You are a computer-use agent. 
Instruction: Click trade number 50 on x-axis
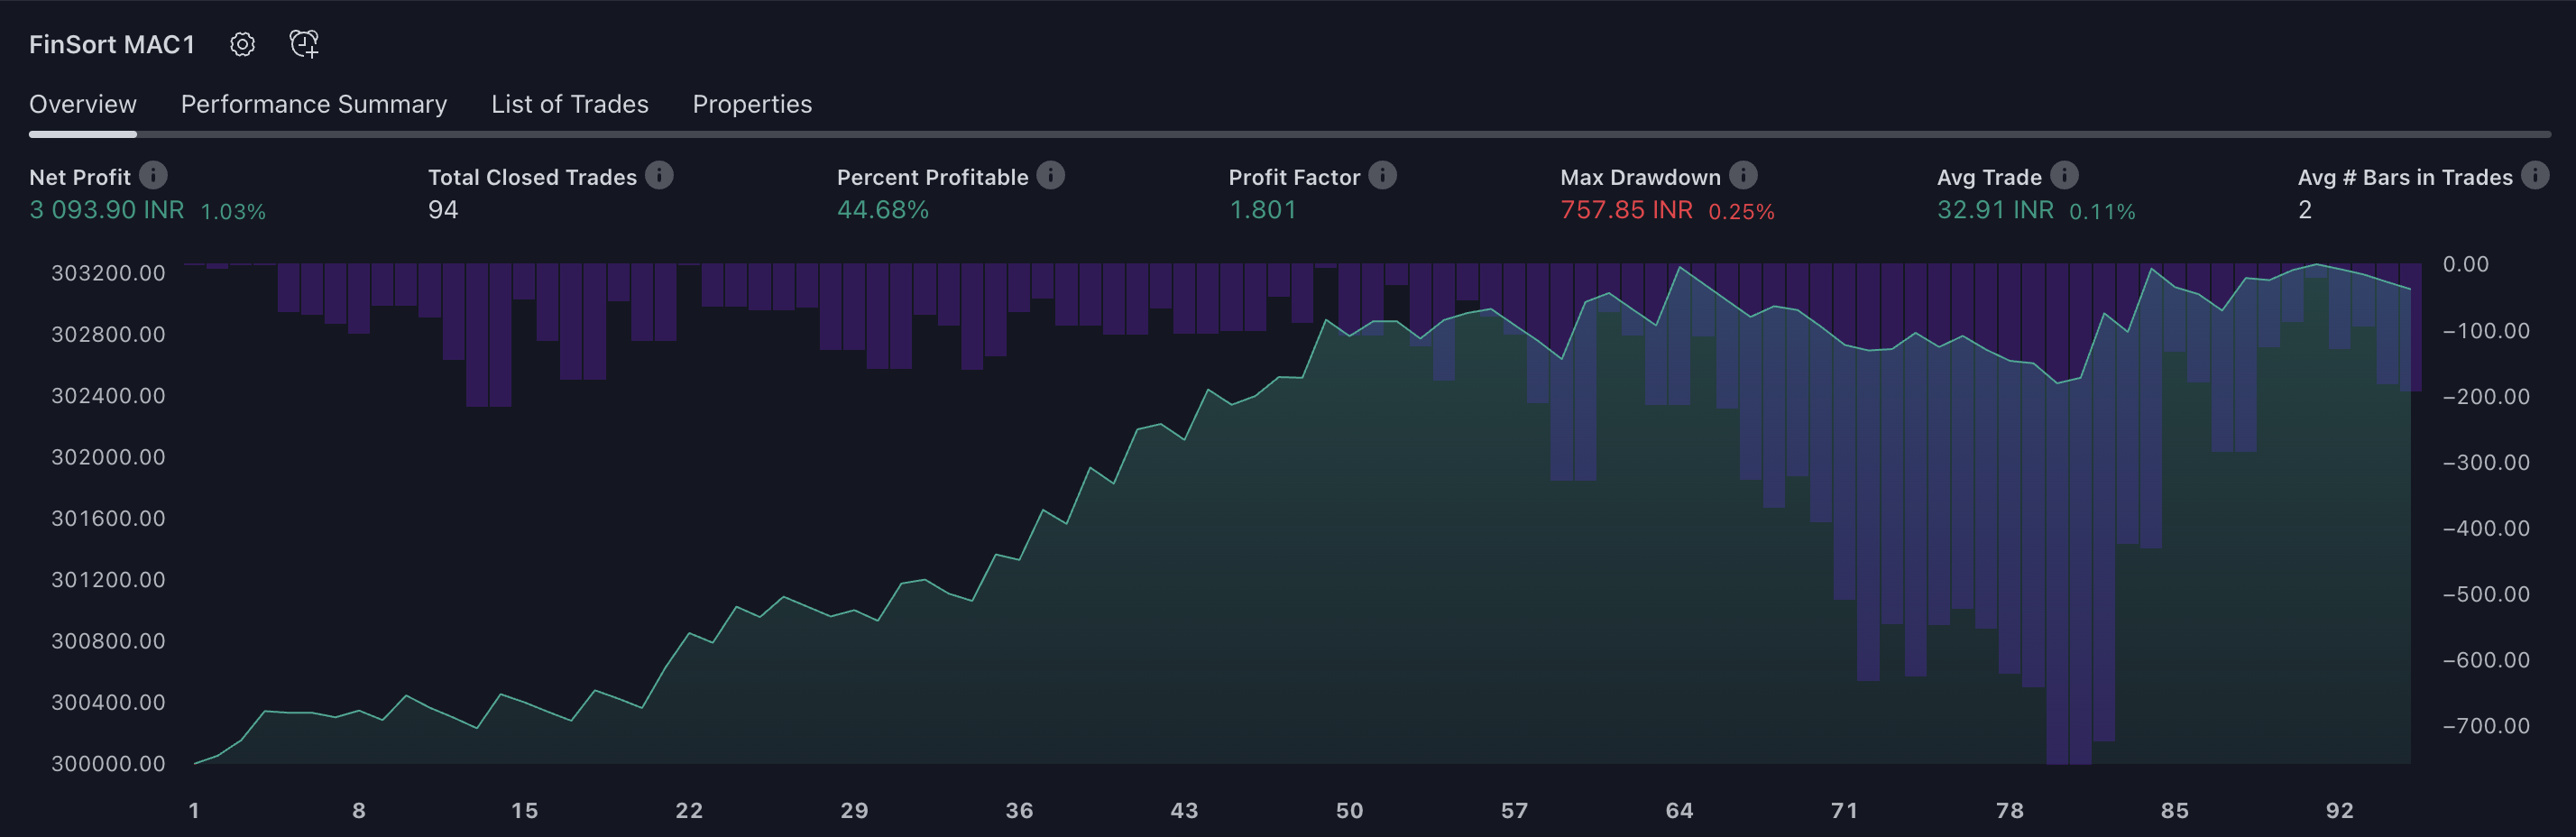(1349, 810)
